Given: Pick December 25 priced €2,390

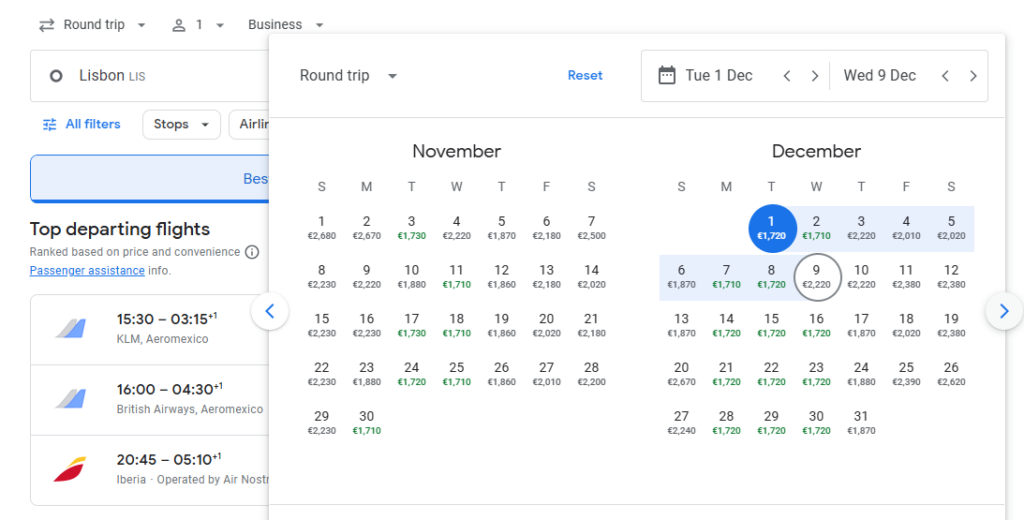Looking at the screenshot, I should (x=906, y=374).
